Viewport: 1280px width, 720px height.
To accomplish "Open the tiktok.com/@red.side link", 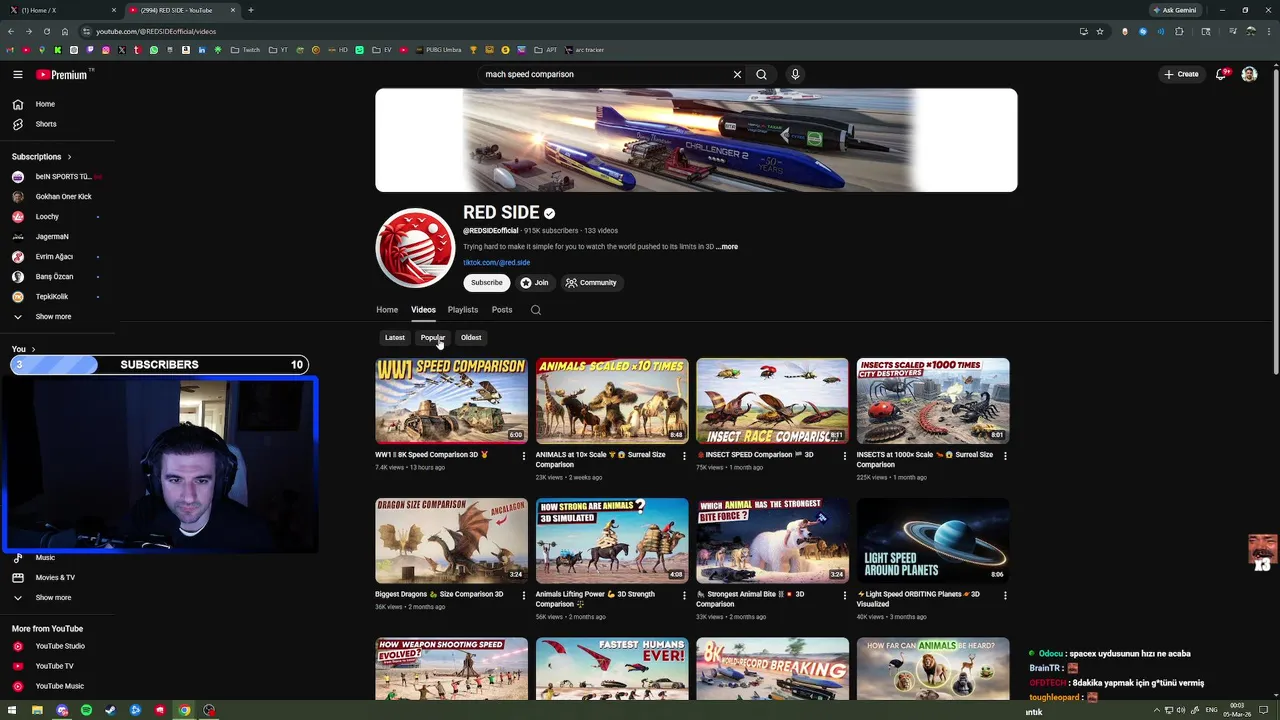I will coord(496,263).
